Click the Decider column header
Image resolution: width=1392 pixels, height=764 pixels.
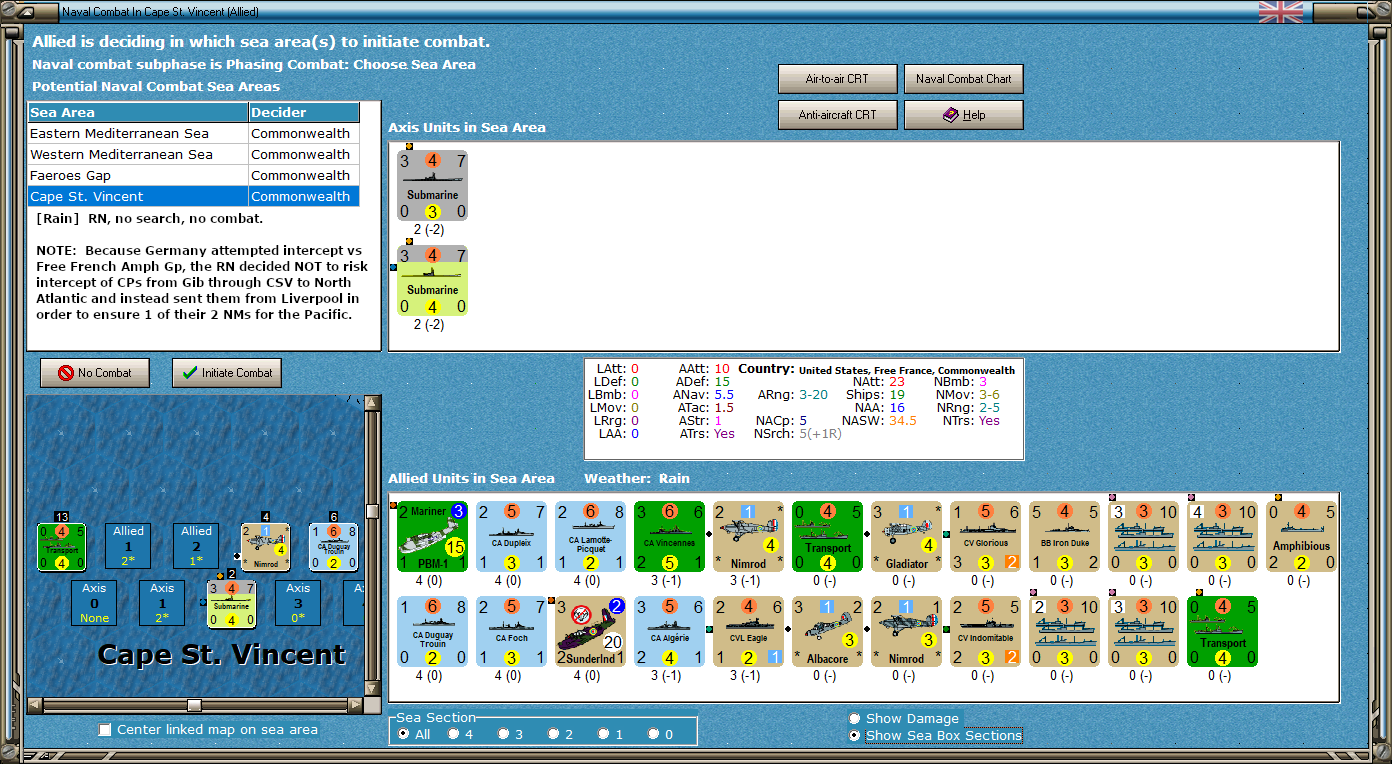coord(304,113)
